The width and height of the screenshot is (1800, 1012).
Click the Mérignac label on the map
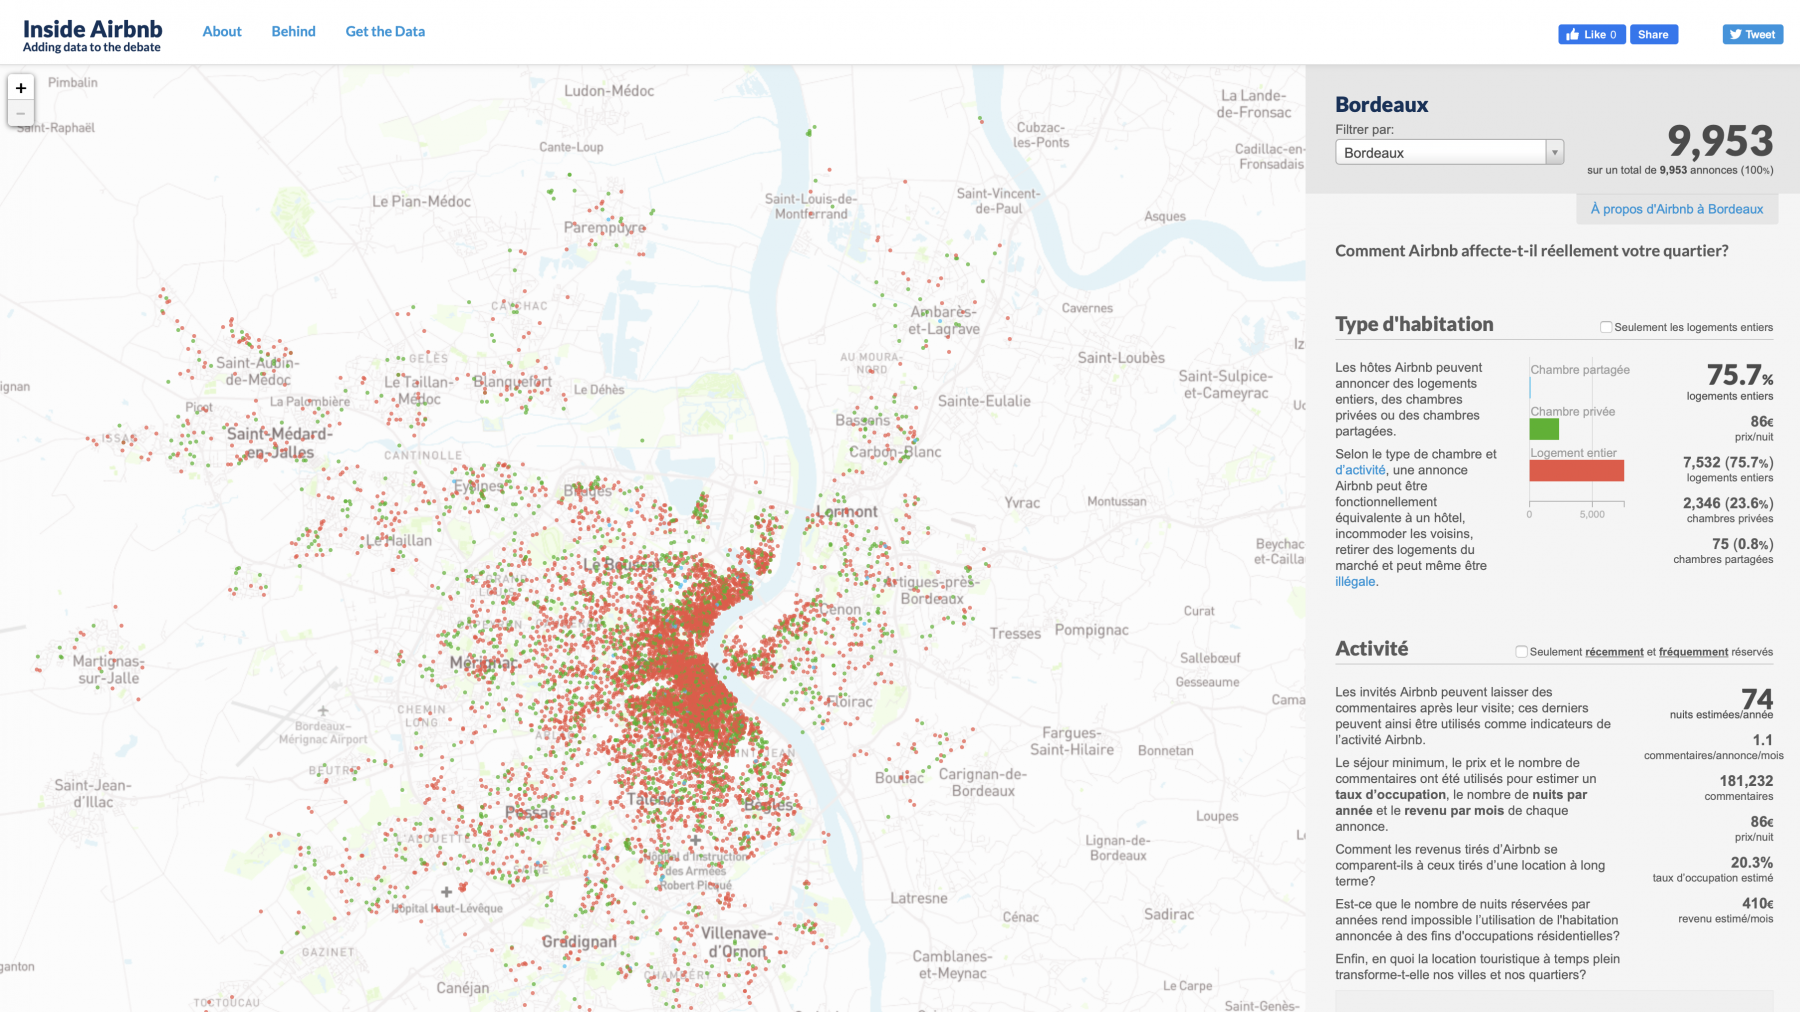pyautogui.click(x=483, y=663)
